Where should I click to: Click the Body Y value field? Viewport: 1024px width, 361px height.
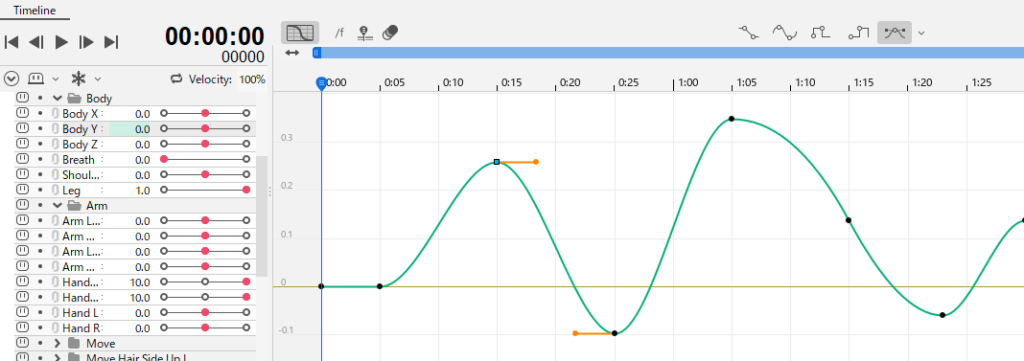130,129
